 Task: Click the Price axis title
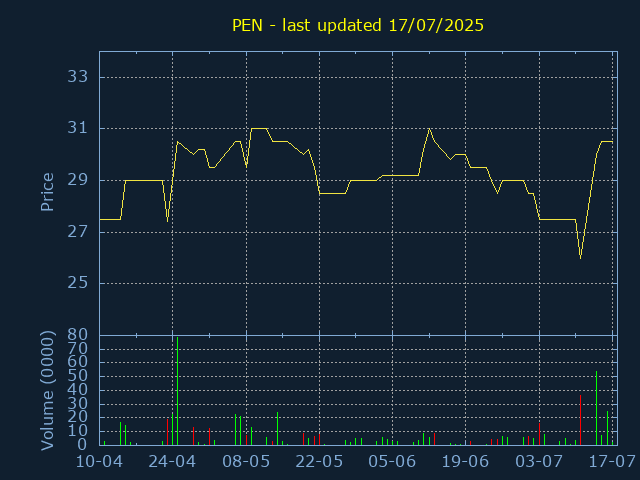click(47, 192)
